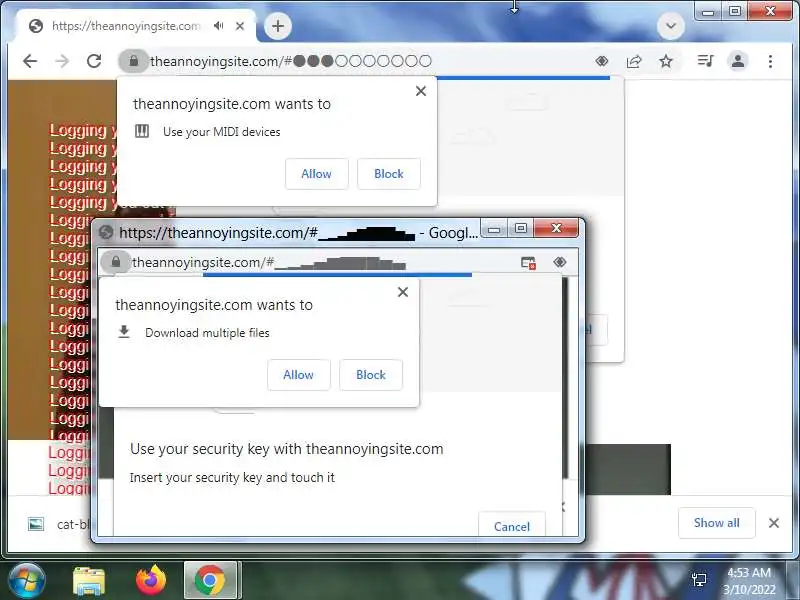This screenshot has width=800, height=600.
Task: Bookmark this page with the star icon
Action: [666, 61]
